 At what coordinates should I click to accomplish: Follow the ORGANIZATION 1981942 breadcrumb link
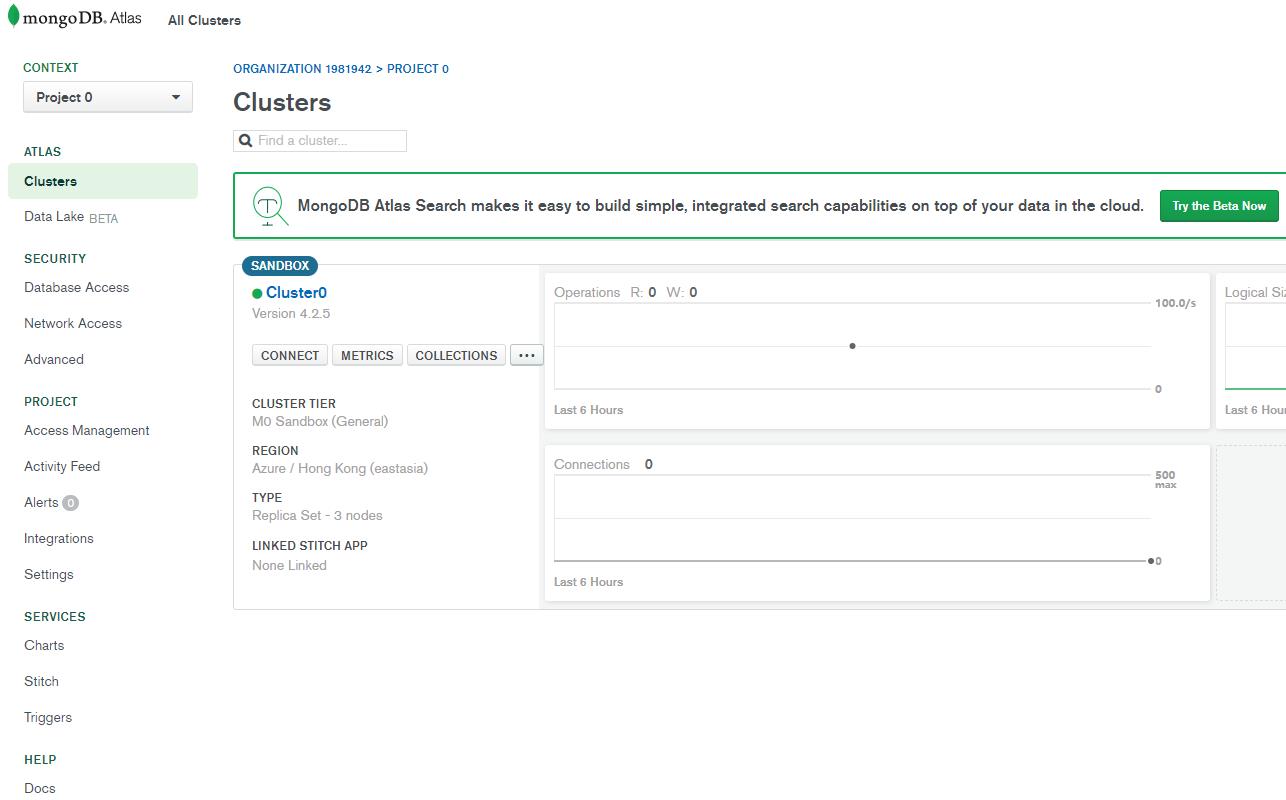[302, 69]
